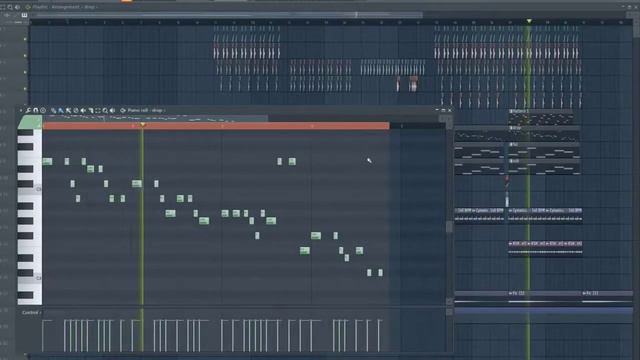Open the Piano roll target channel selector
Image resolution: width=640 pixels, height=360 pixels.
tap(123, 110)
